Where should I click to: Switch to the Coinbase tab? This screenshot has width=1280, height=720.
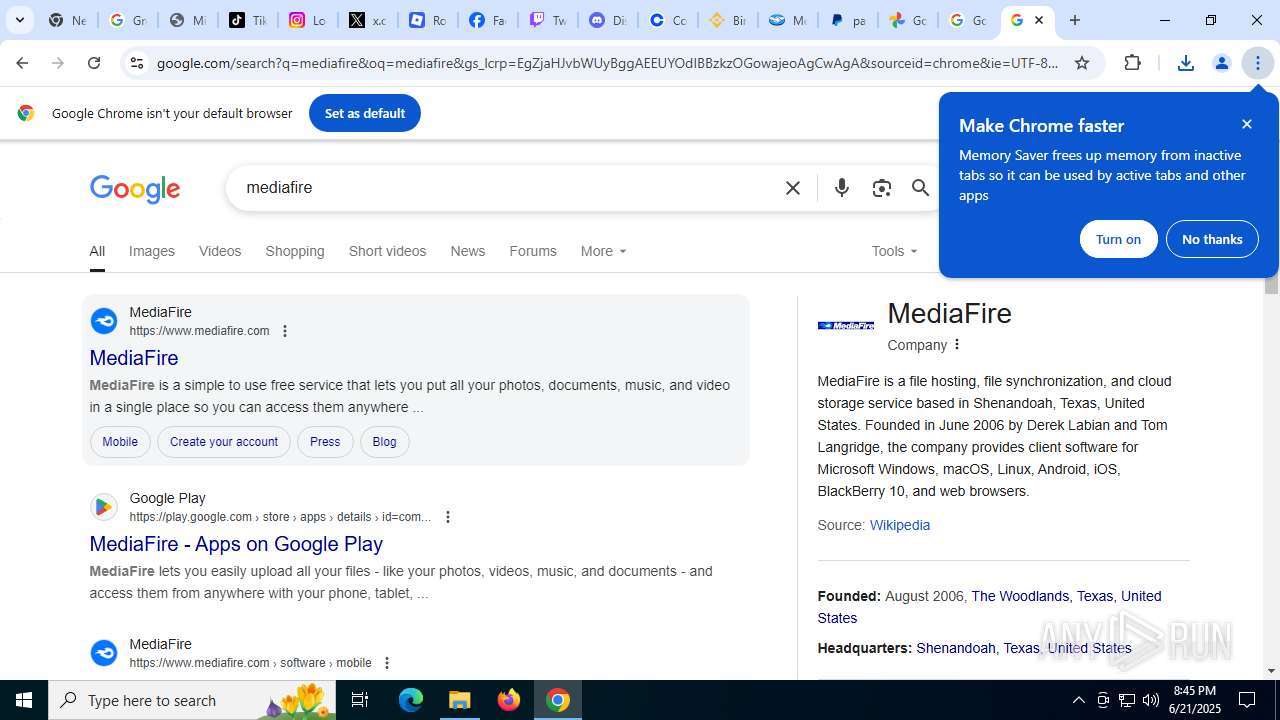pyautogui.click(x=668, y=20)
